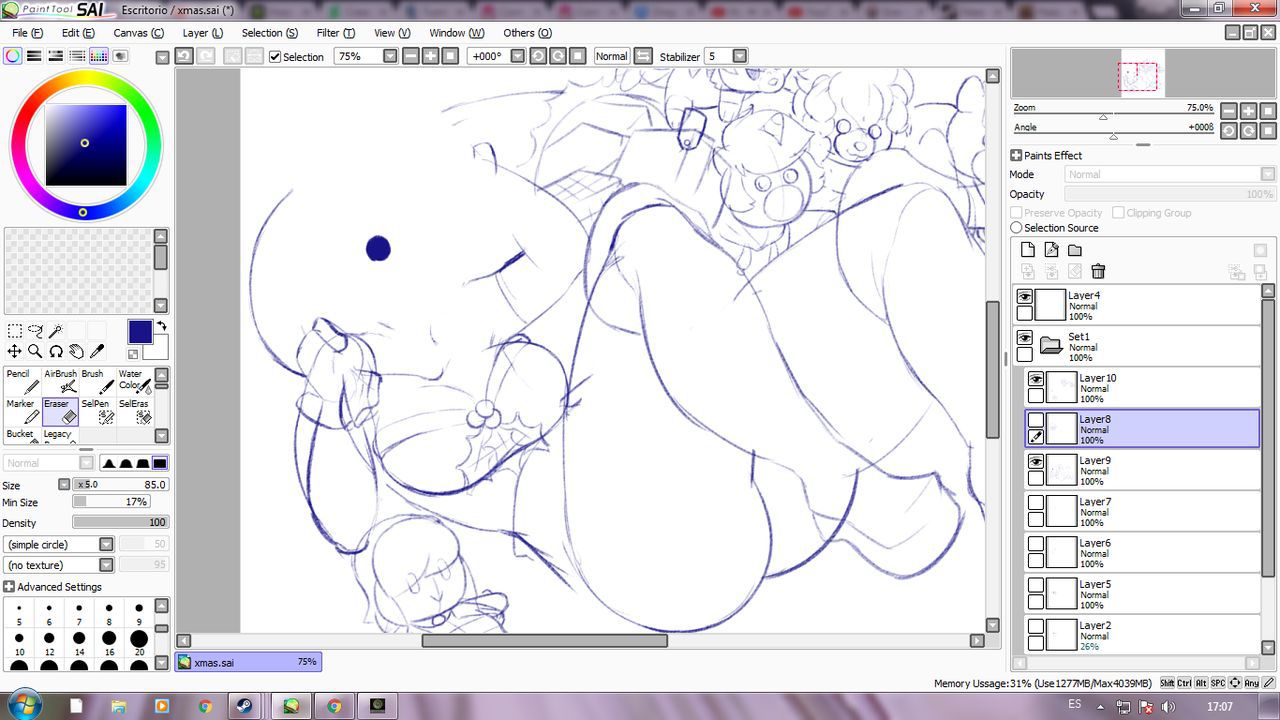Click the foreground color swatch

(140, 332)
